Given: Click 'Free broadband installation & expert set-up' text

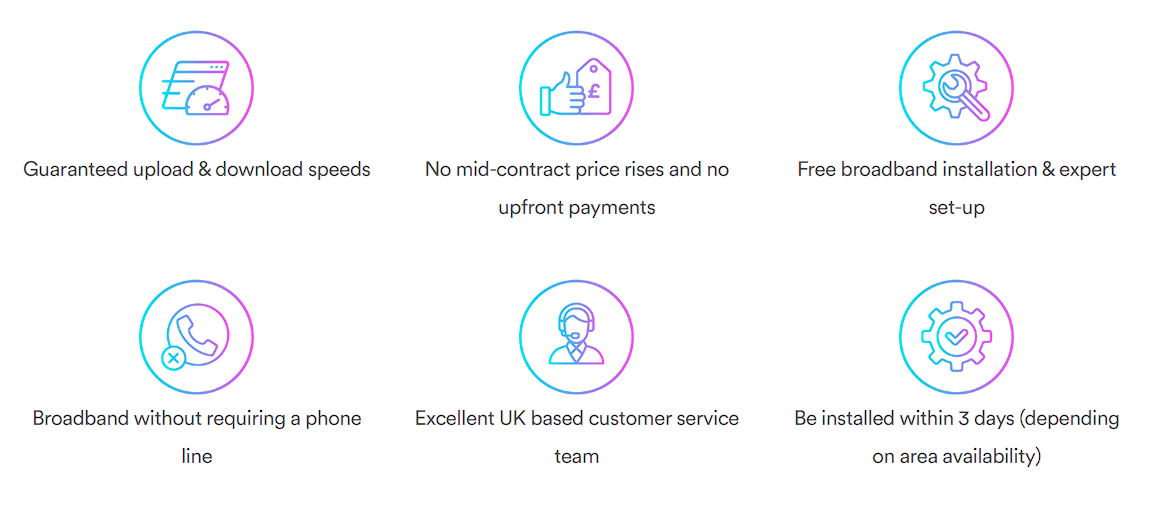Looking at the screenshot, I should (956, 188).
